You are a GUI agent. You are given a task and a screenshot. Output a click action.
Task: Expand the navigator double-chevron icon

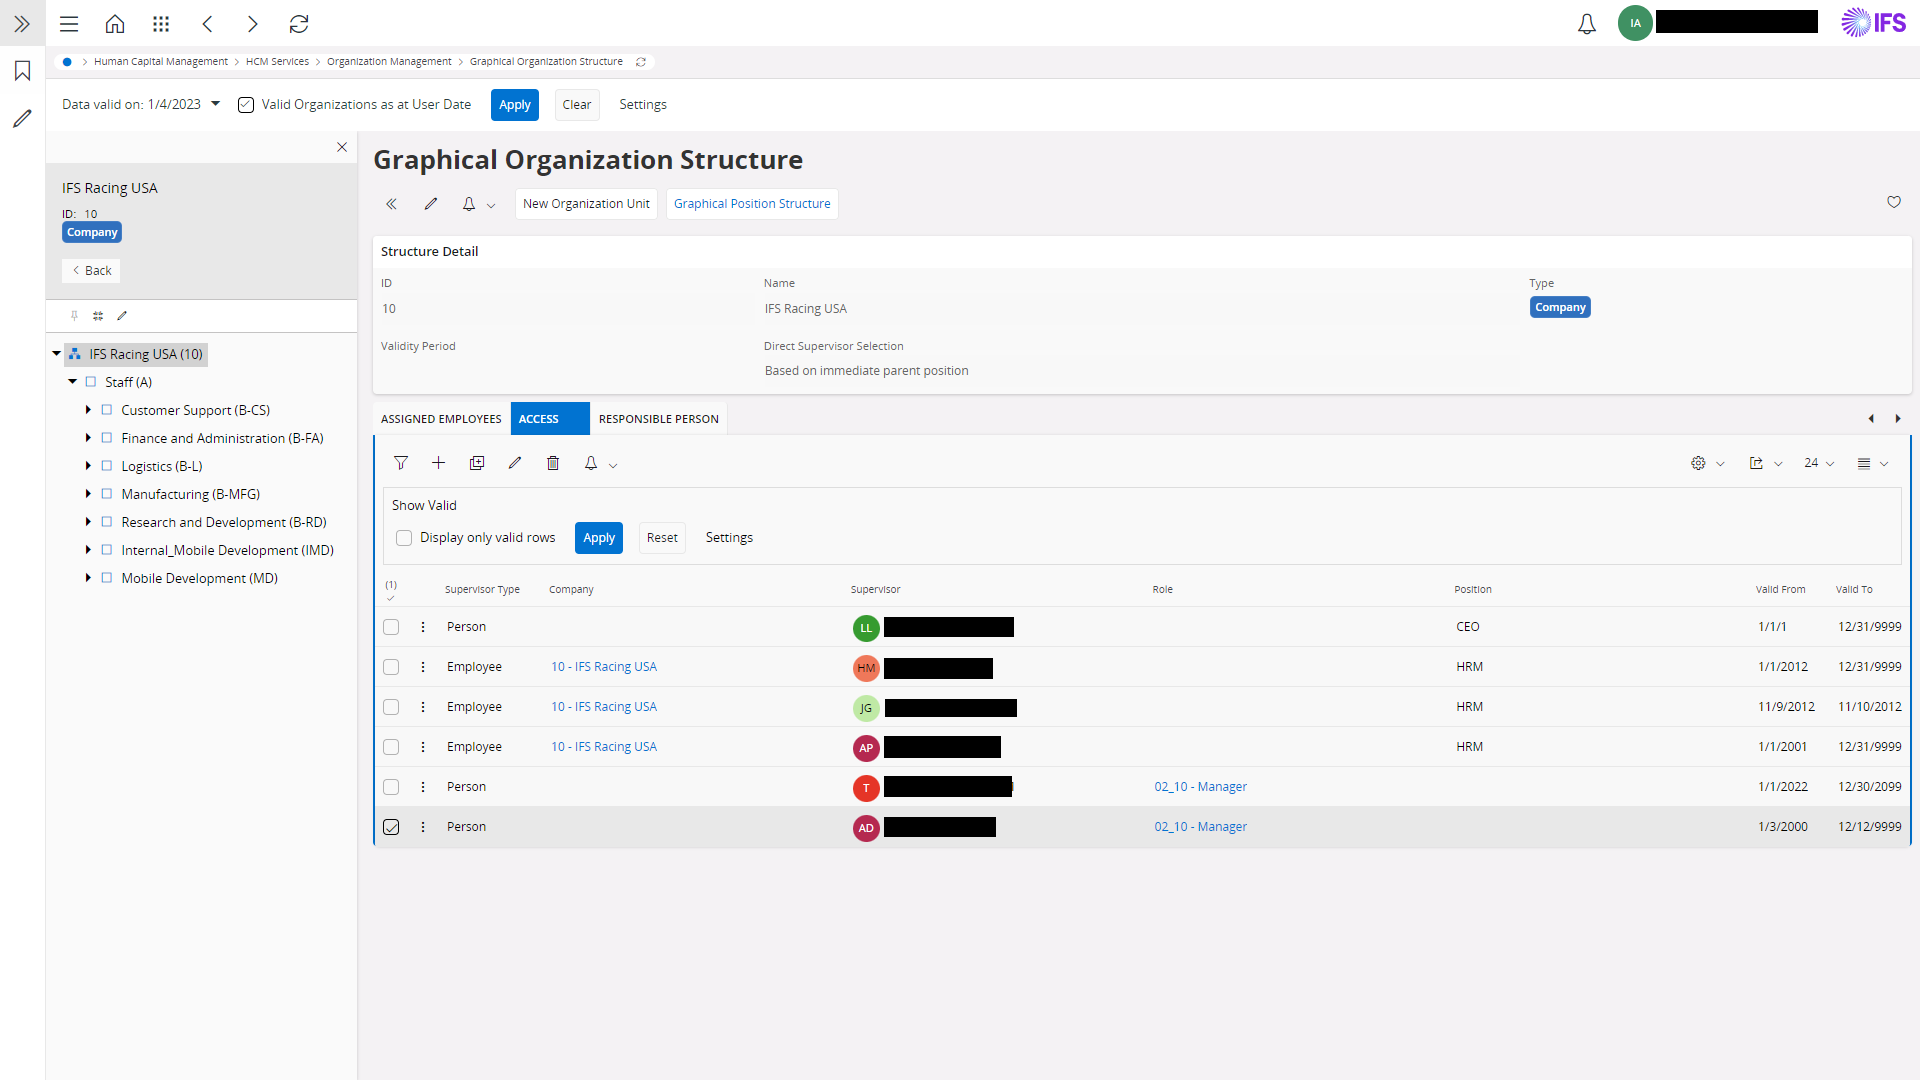[22, 23]
